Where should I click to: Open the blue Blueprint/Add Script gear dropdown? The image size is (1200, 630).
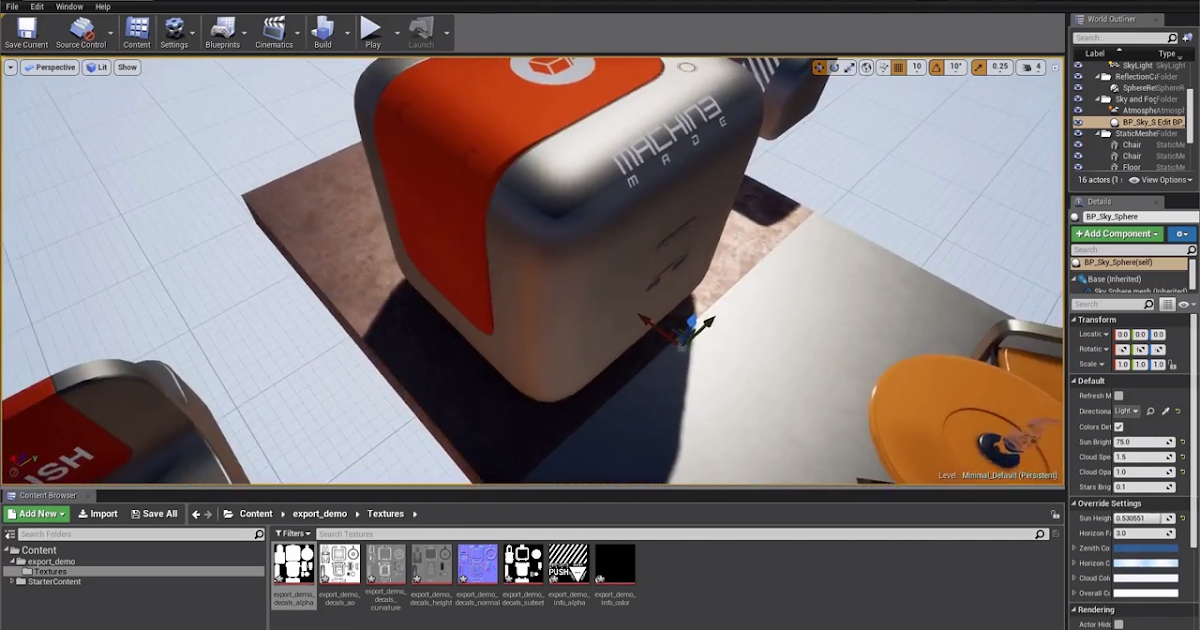pyautogui.click(x=1181, y=234)
